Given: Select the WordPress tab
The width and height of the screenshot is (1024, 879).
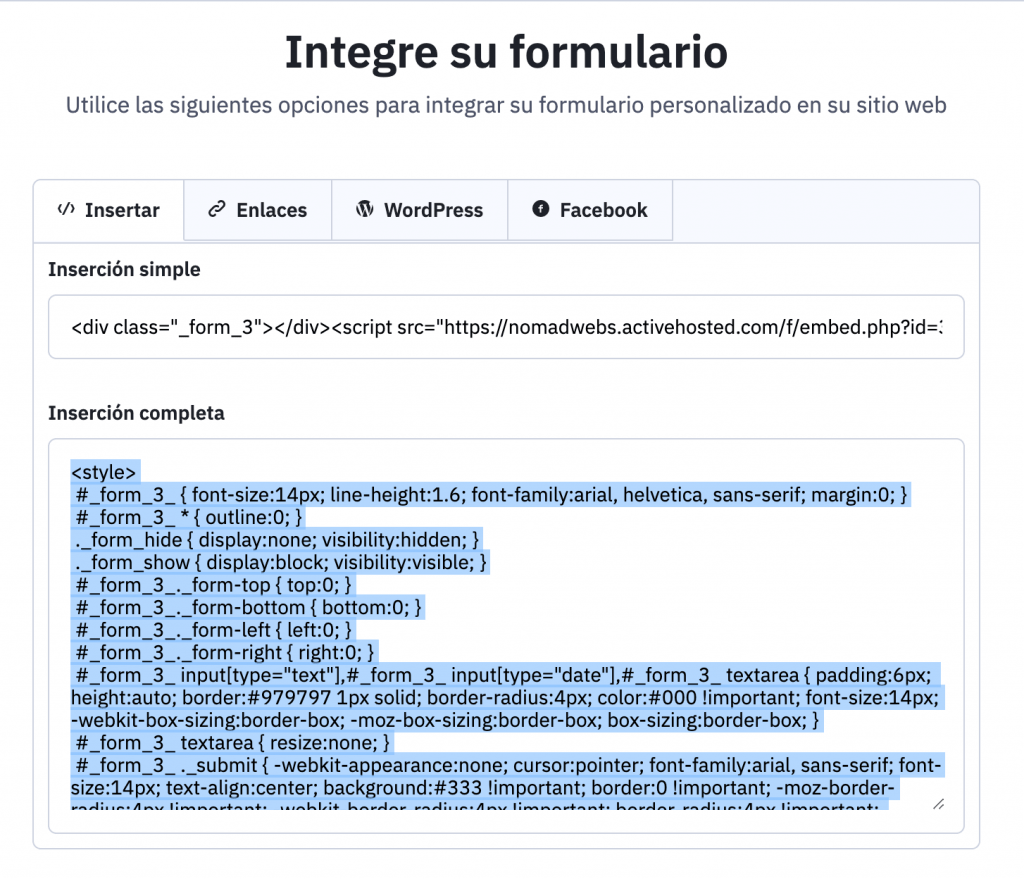Looking at the screenshot, I should click(420, 210).
